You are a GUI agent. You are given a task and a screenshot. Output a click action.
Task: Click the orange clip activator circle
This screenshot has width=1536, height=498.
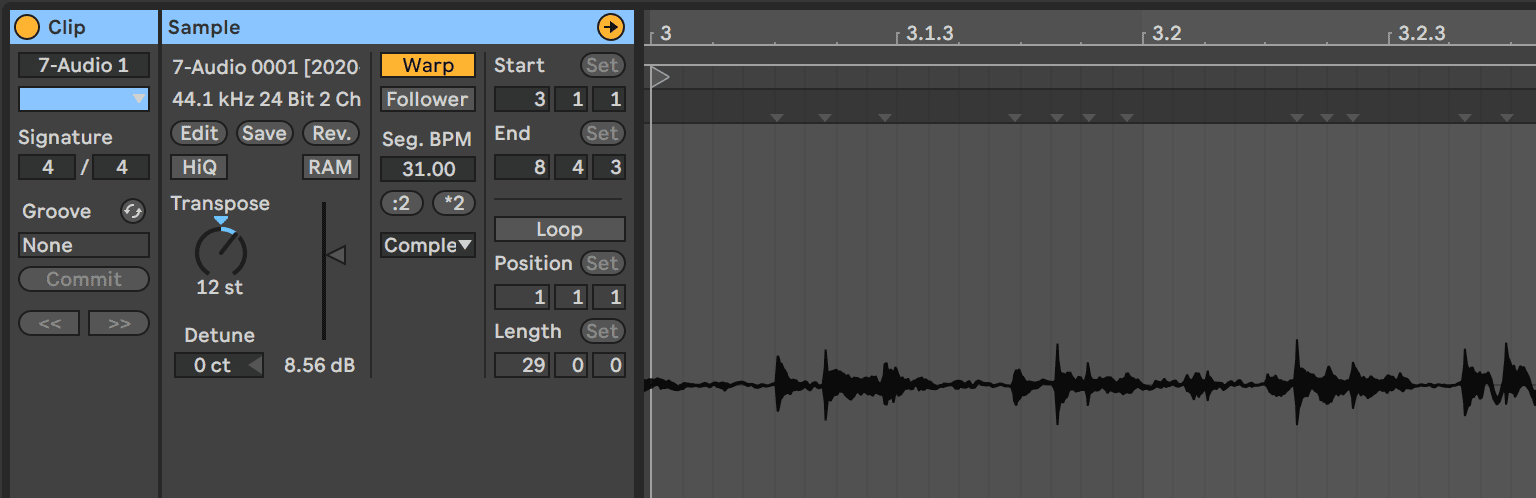pyautogui.click(x=27, y=27)
